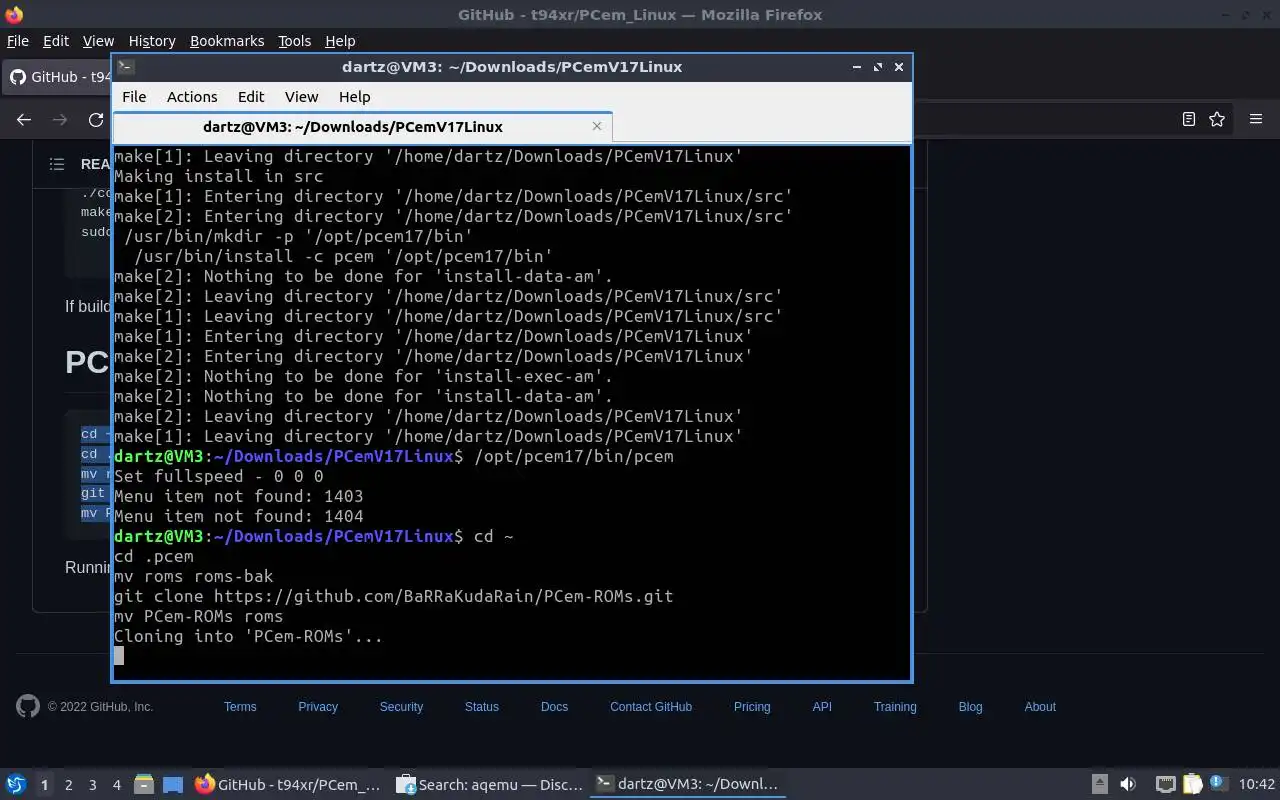Click 'mv roms roms-bak' terminal line
This screenshot has width=1280, height=800.
pyautogui.click(x=193, y=576)
